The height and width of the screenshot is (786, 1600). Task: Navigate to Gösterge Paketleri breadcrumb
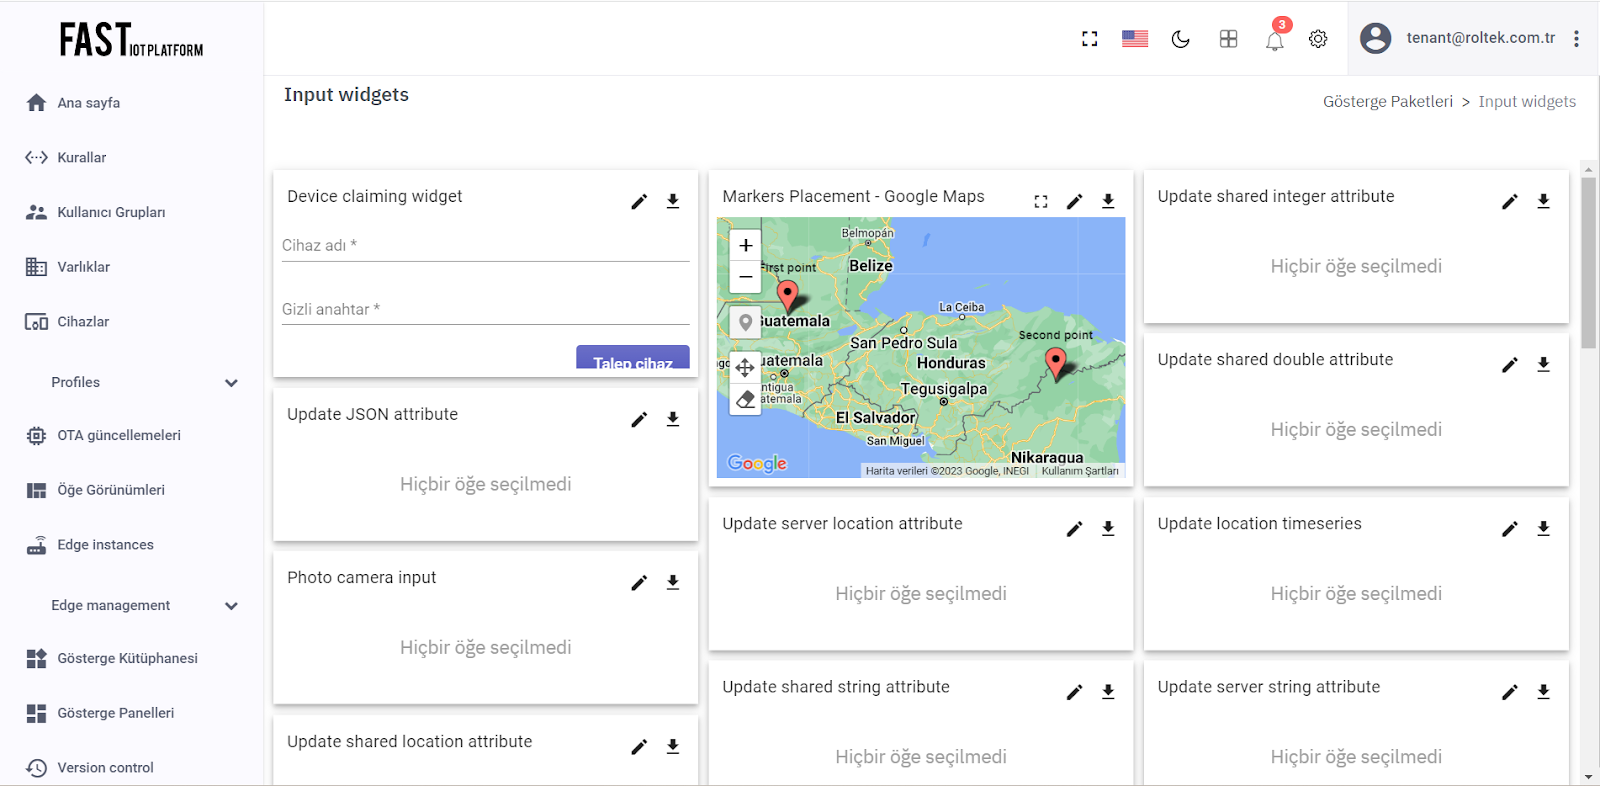tap(1388, 102)
